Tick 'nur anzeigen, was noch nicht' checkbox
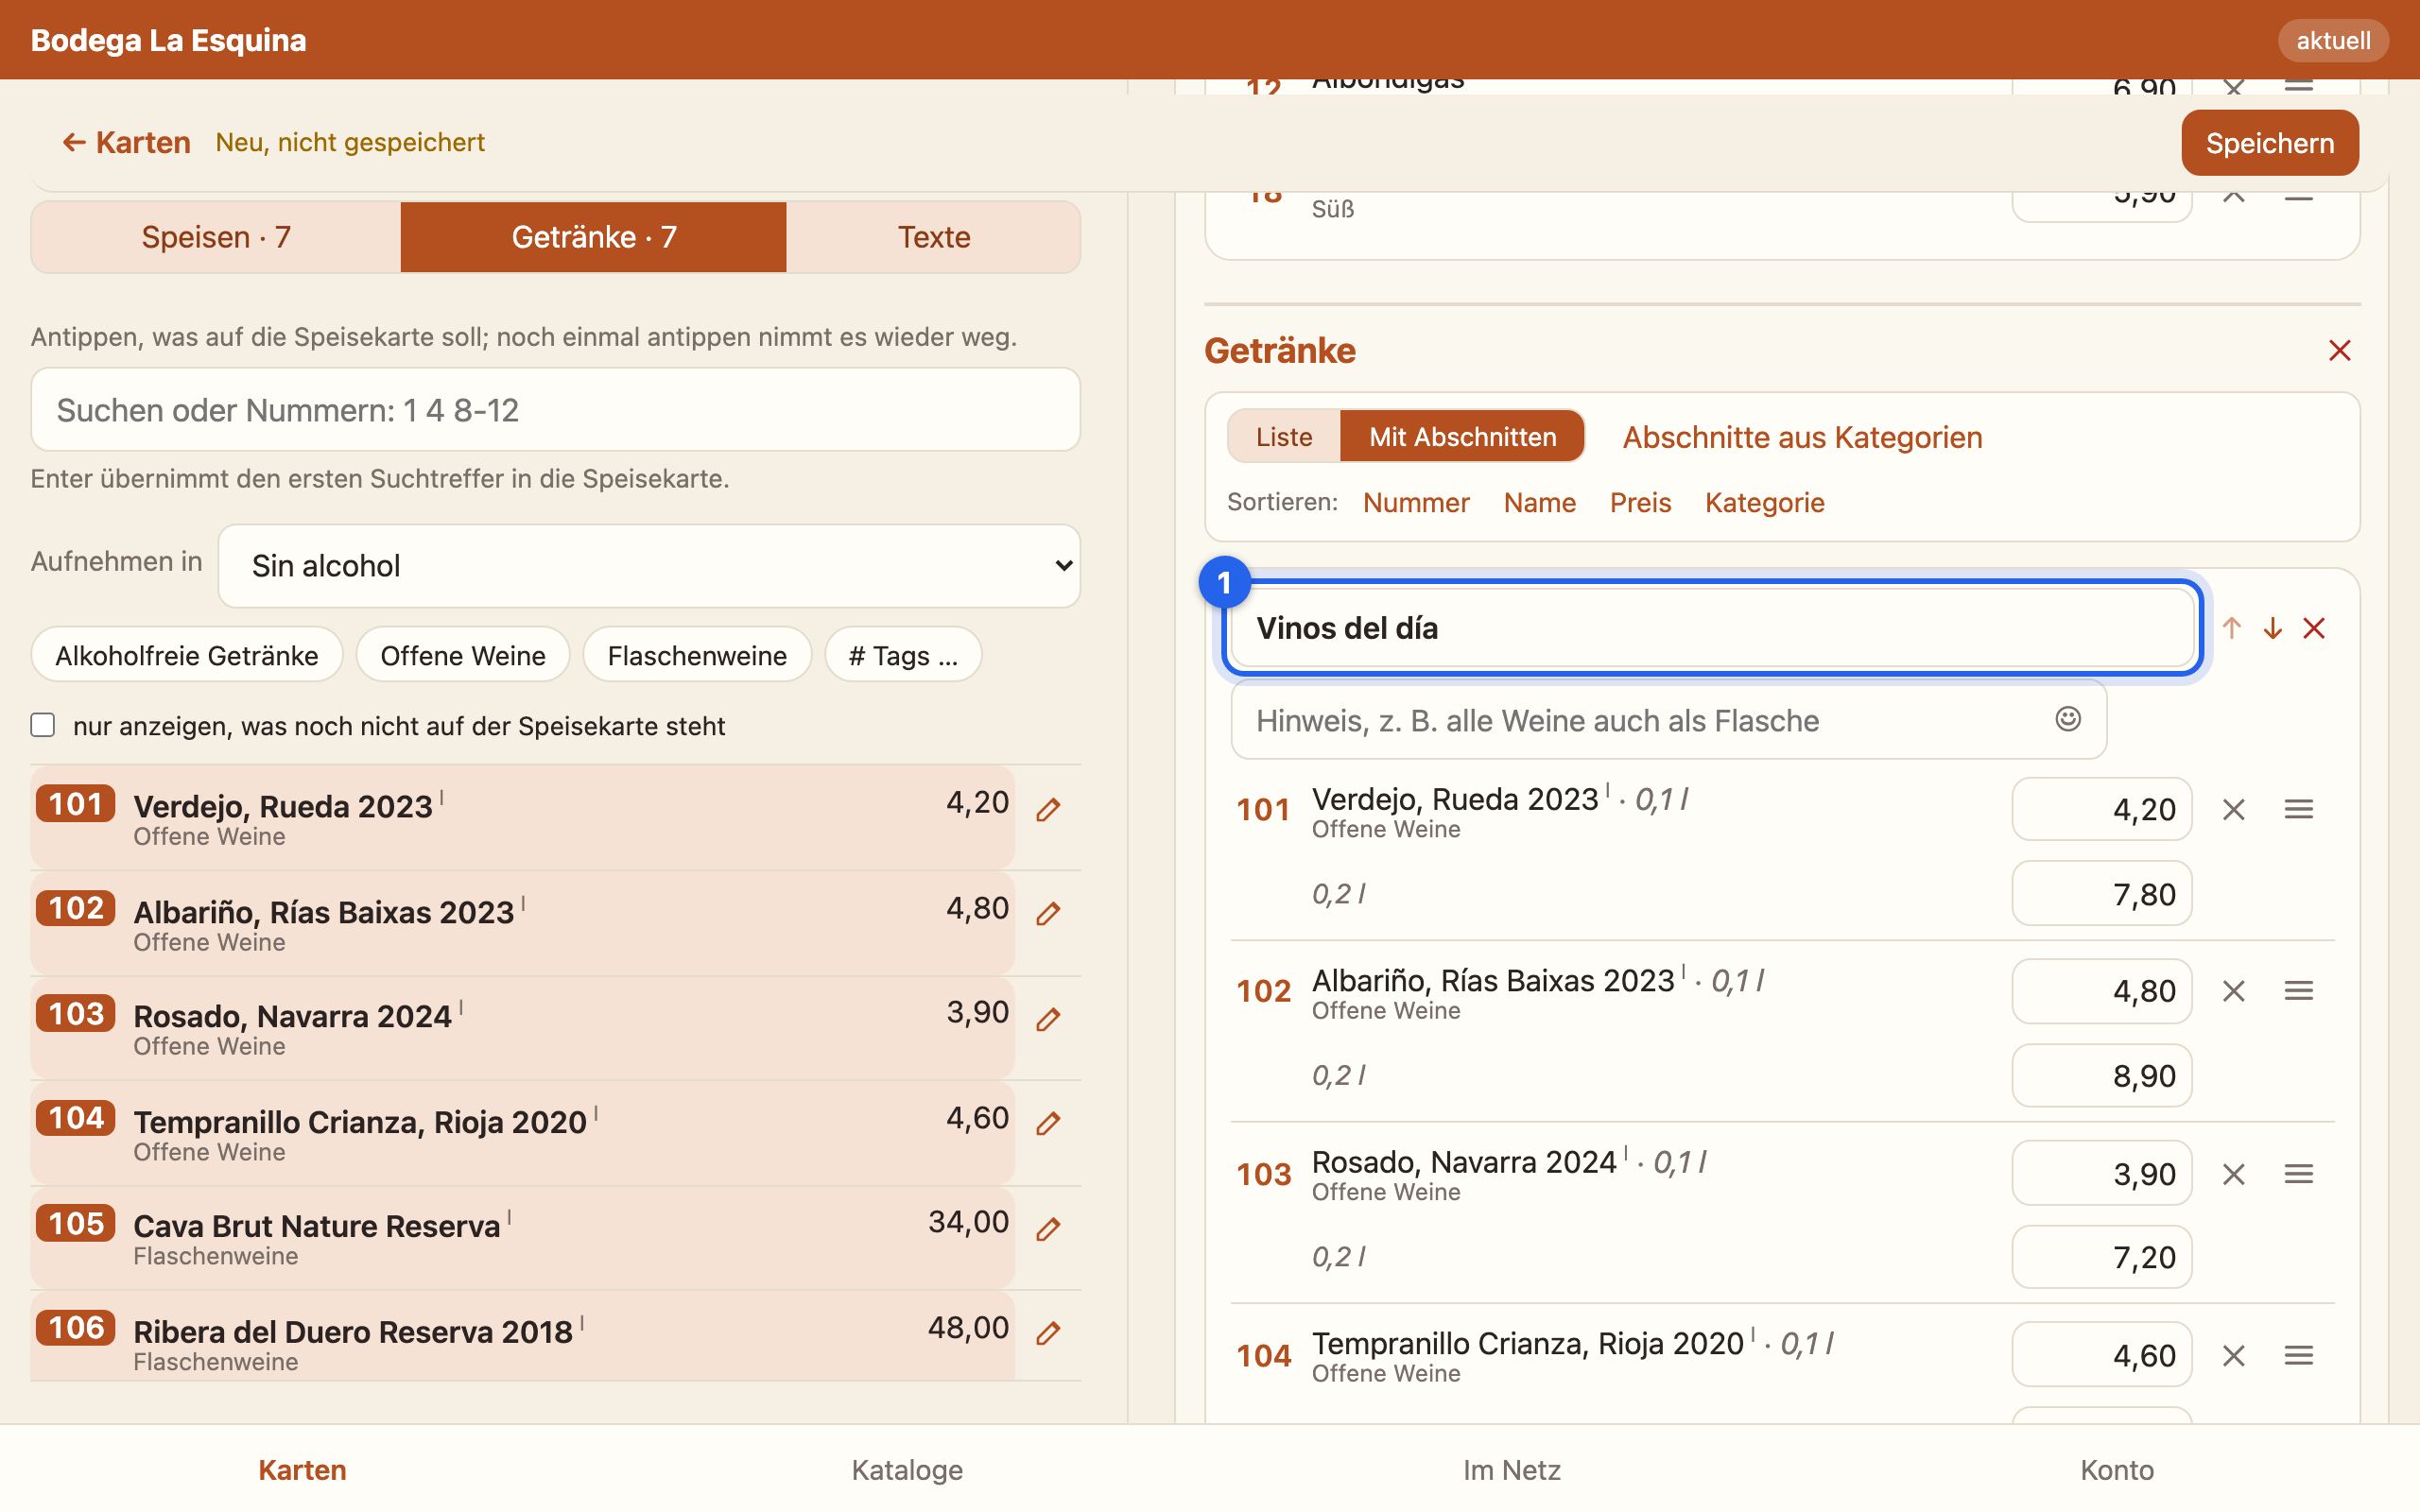The image size is (2420, 1512). point(42,725)
